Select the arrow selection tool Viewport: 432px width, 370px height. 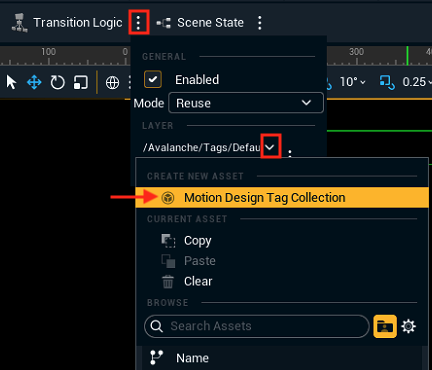(11, 82)
